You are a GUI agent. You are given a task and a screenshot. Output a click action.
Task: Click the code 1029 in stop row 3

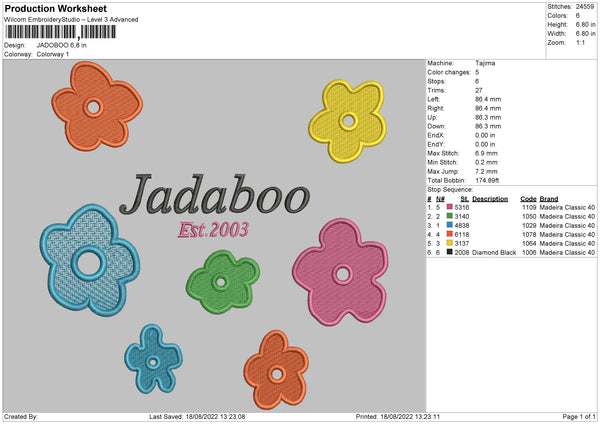[529, 225]
